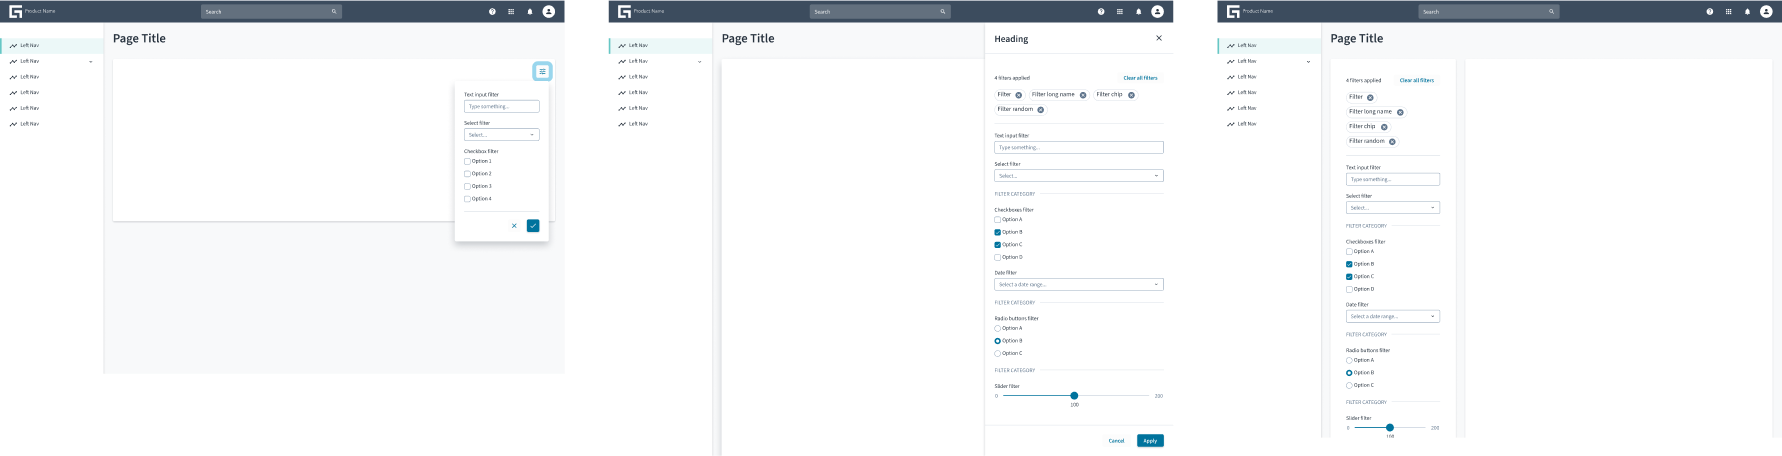Image resolution: width=1782 pixels, height=456 pixels.
Task: Select fifth Left Nav item in right mockup
Action: [1270, 108]
